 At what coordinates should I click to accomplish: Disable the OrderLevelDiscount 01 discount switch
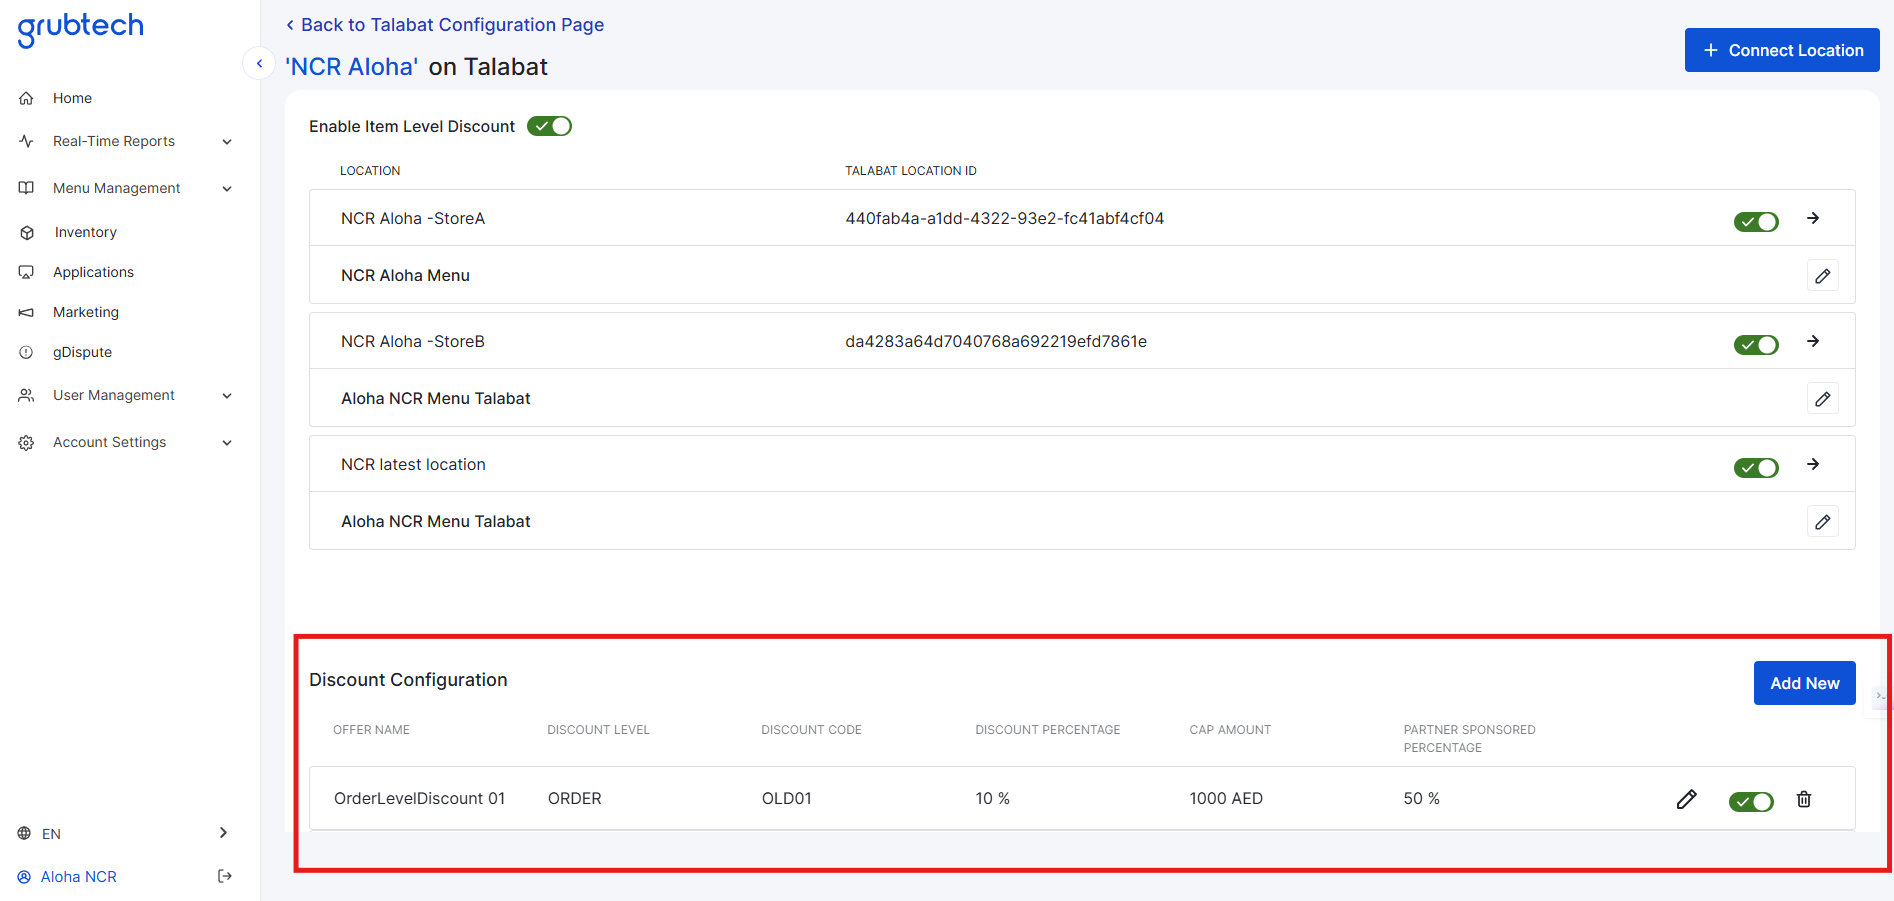coord(1751,801)
